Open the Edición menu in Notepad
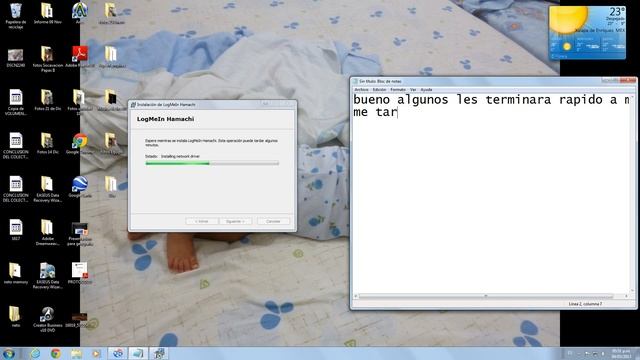Screen dimensions: 640x360 click(x=379, y=89)
